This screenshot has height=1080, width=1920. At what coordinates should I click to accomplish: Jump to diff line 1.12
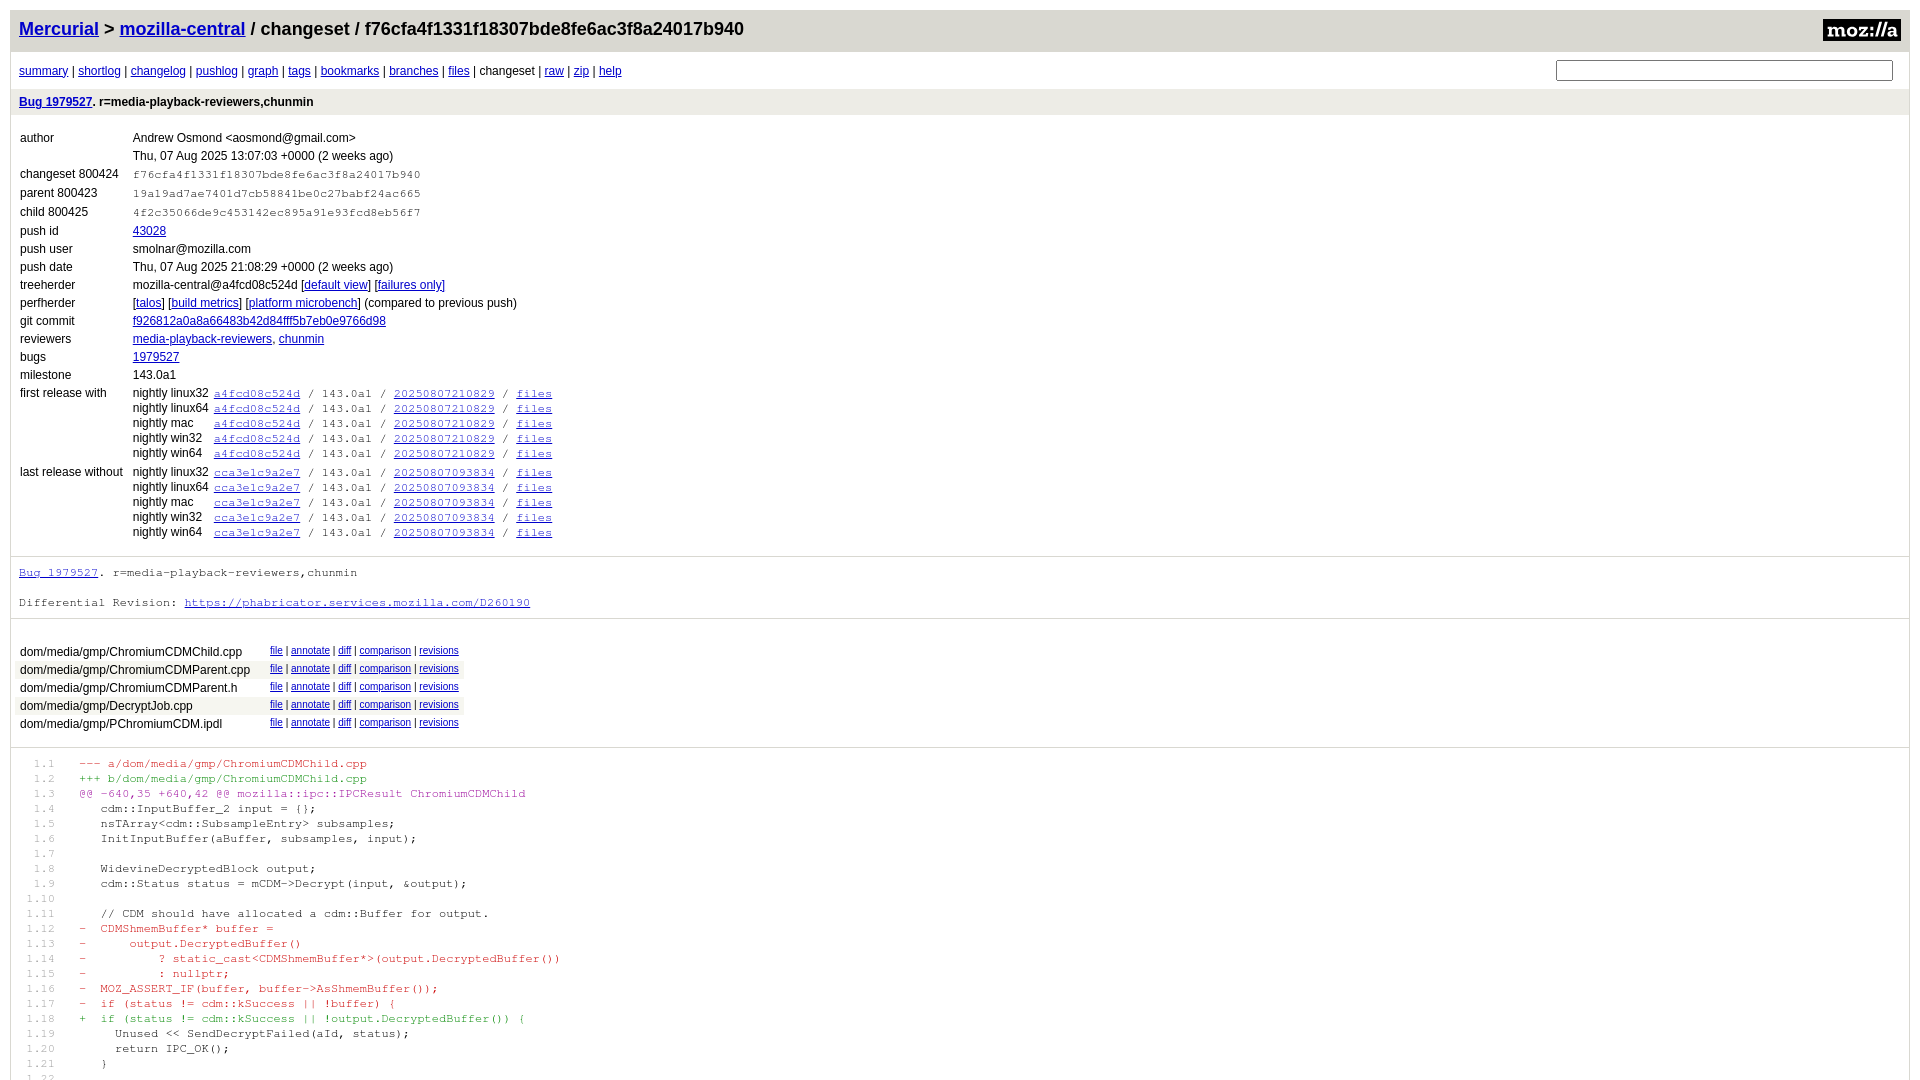[41, 929]
